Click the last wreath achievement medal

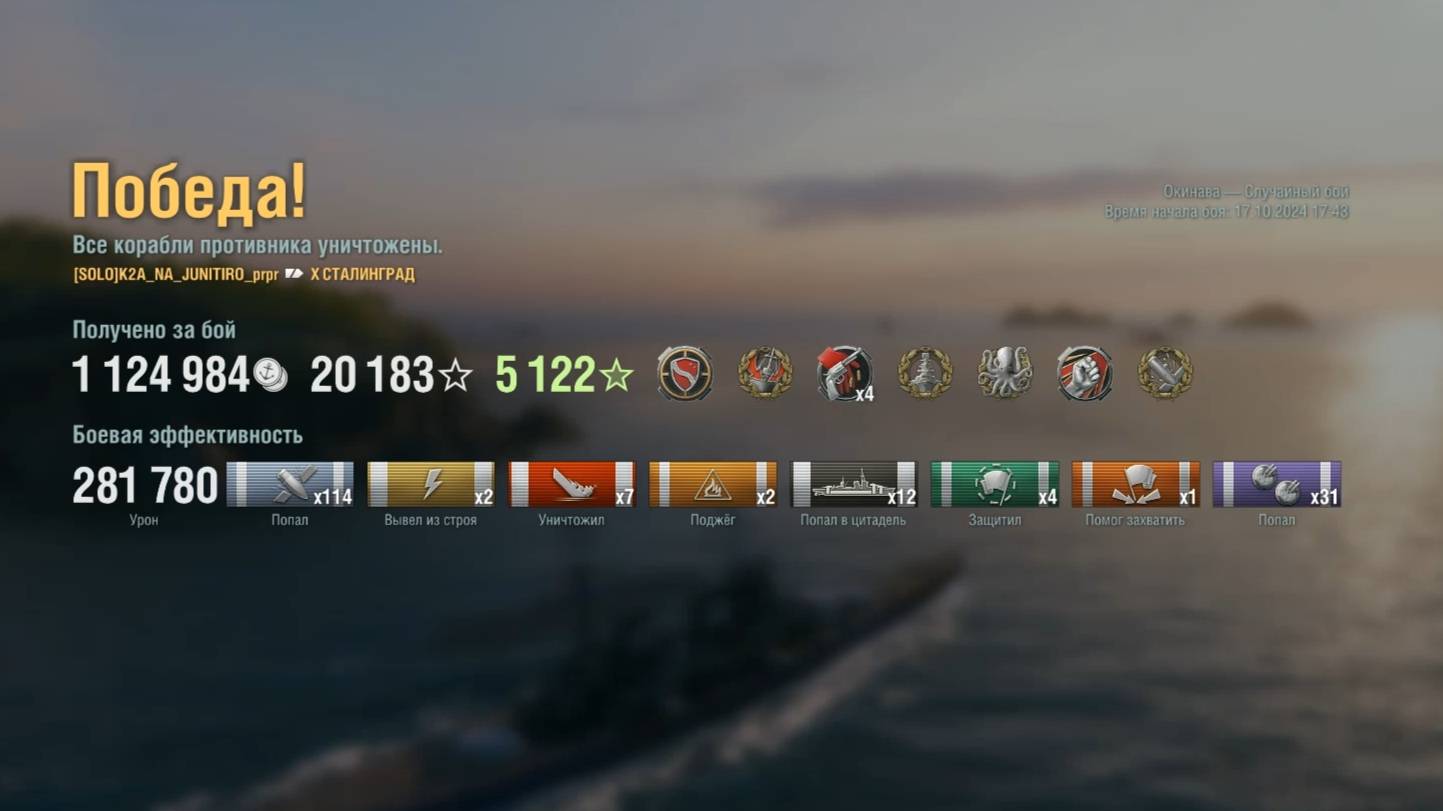1165,374
